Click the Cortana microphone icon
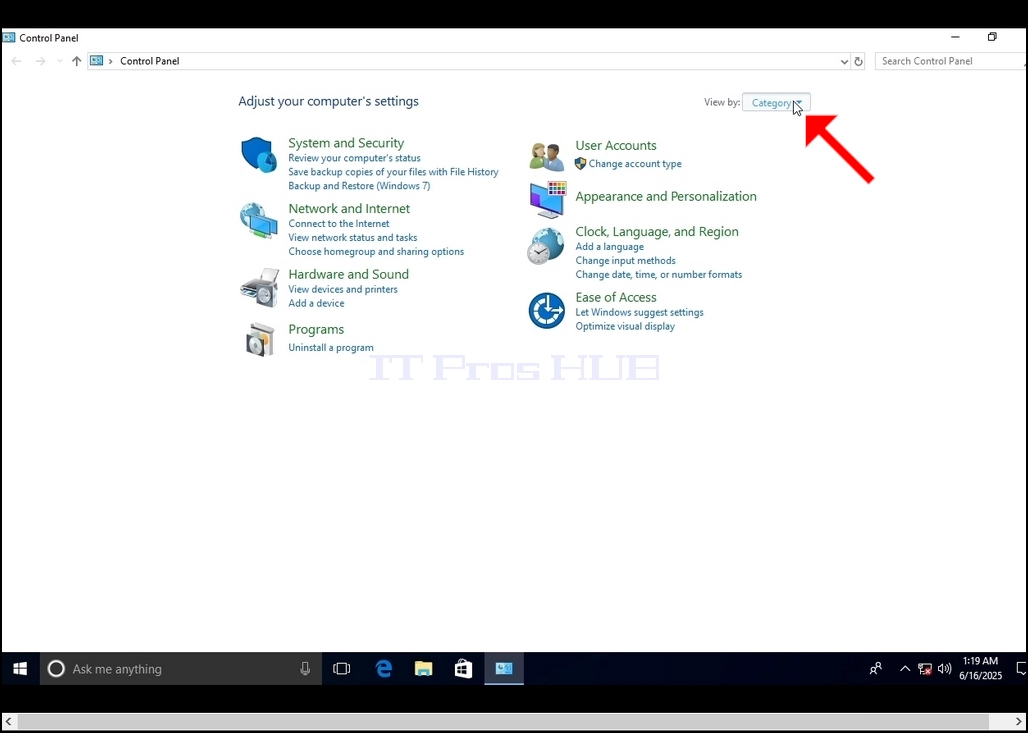The width and height of the screenshot is (1028, 733). 305,669
